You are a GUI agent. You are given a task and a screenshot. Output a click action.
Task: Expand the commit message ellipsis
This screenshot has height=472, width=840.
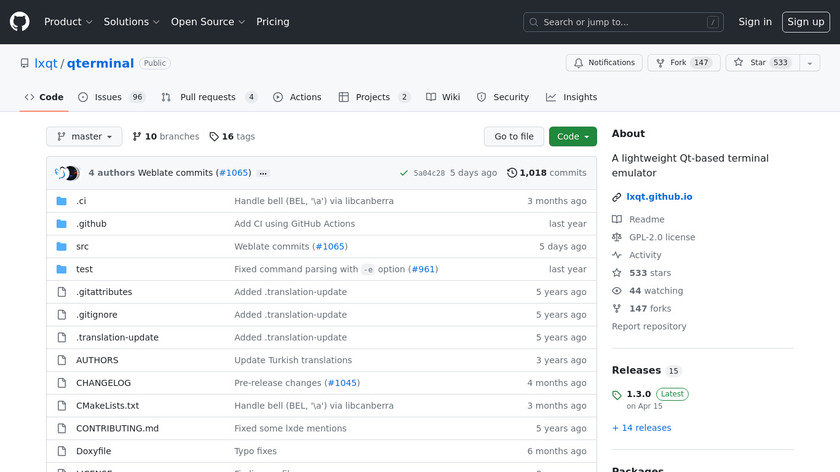click(x=263, y=173)
